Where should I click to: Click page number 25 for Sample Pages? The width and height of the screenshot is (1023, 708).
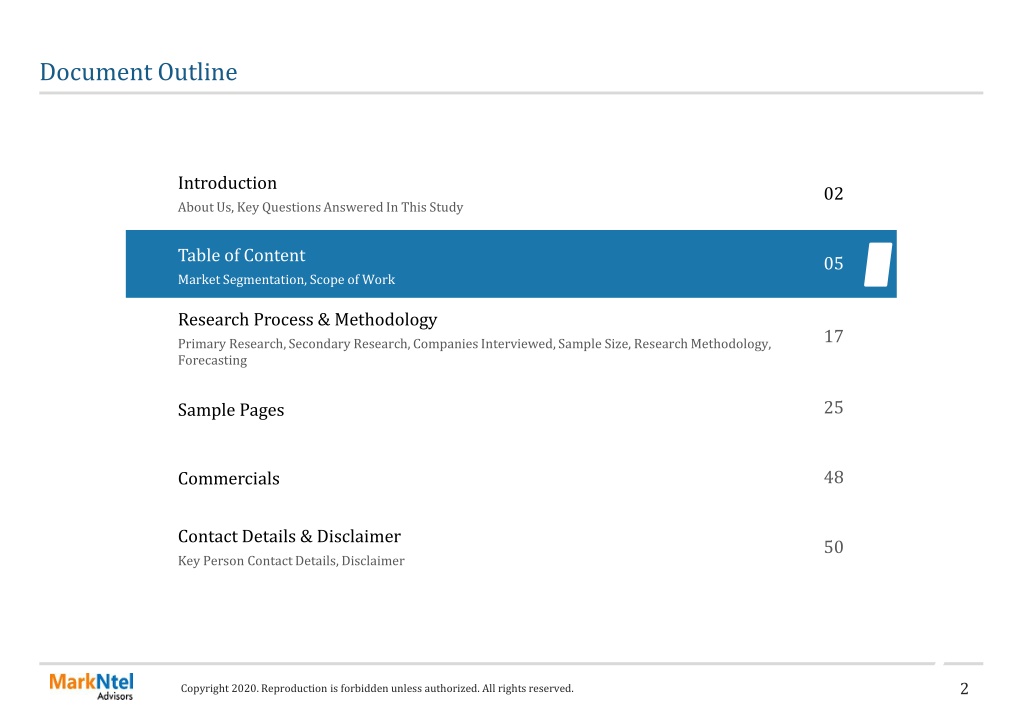pyautogui.click(x=833, y=408)
